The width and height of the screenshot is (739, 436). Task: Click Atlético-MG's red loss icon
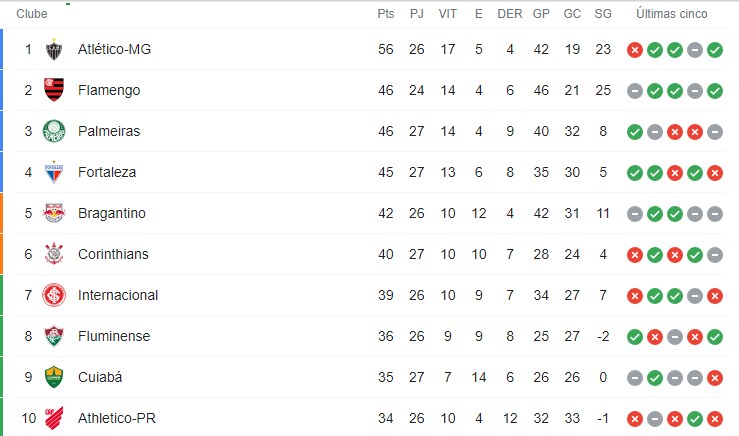[635, 50]
